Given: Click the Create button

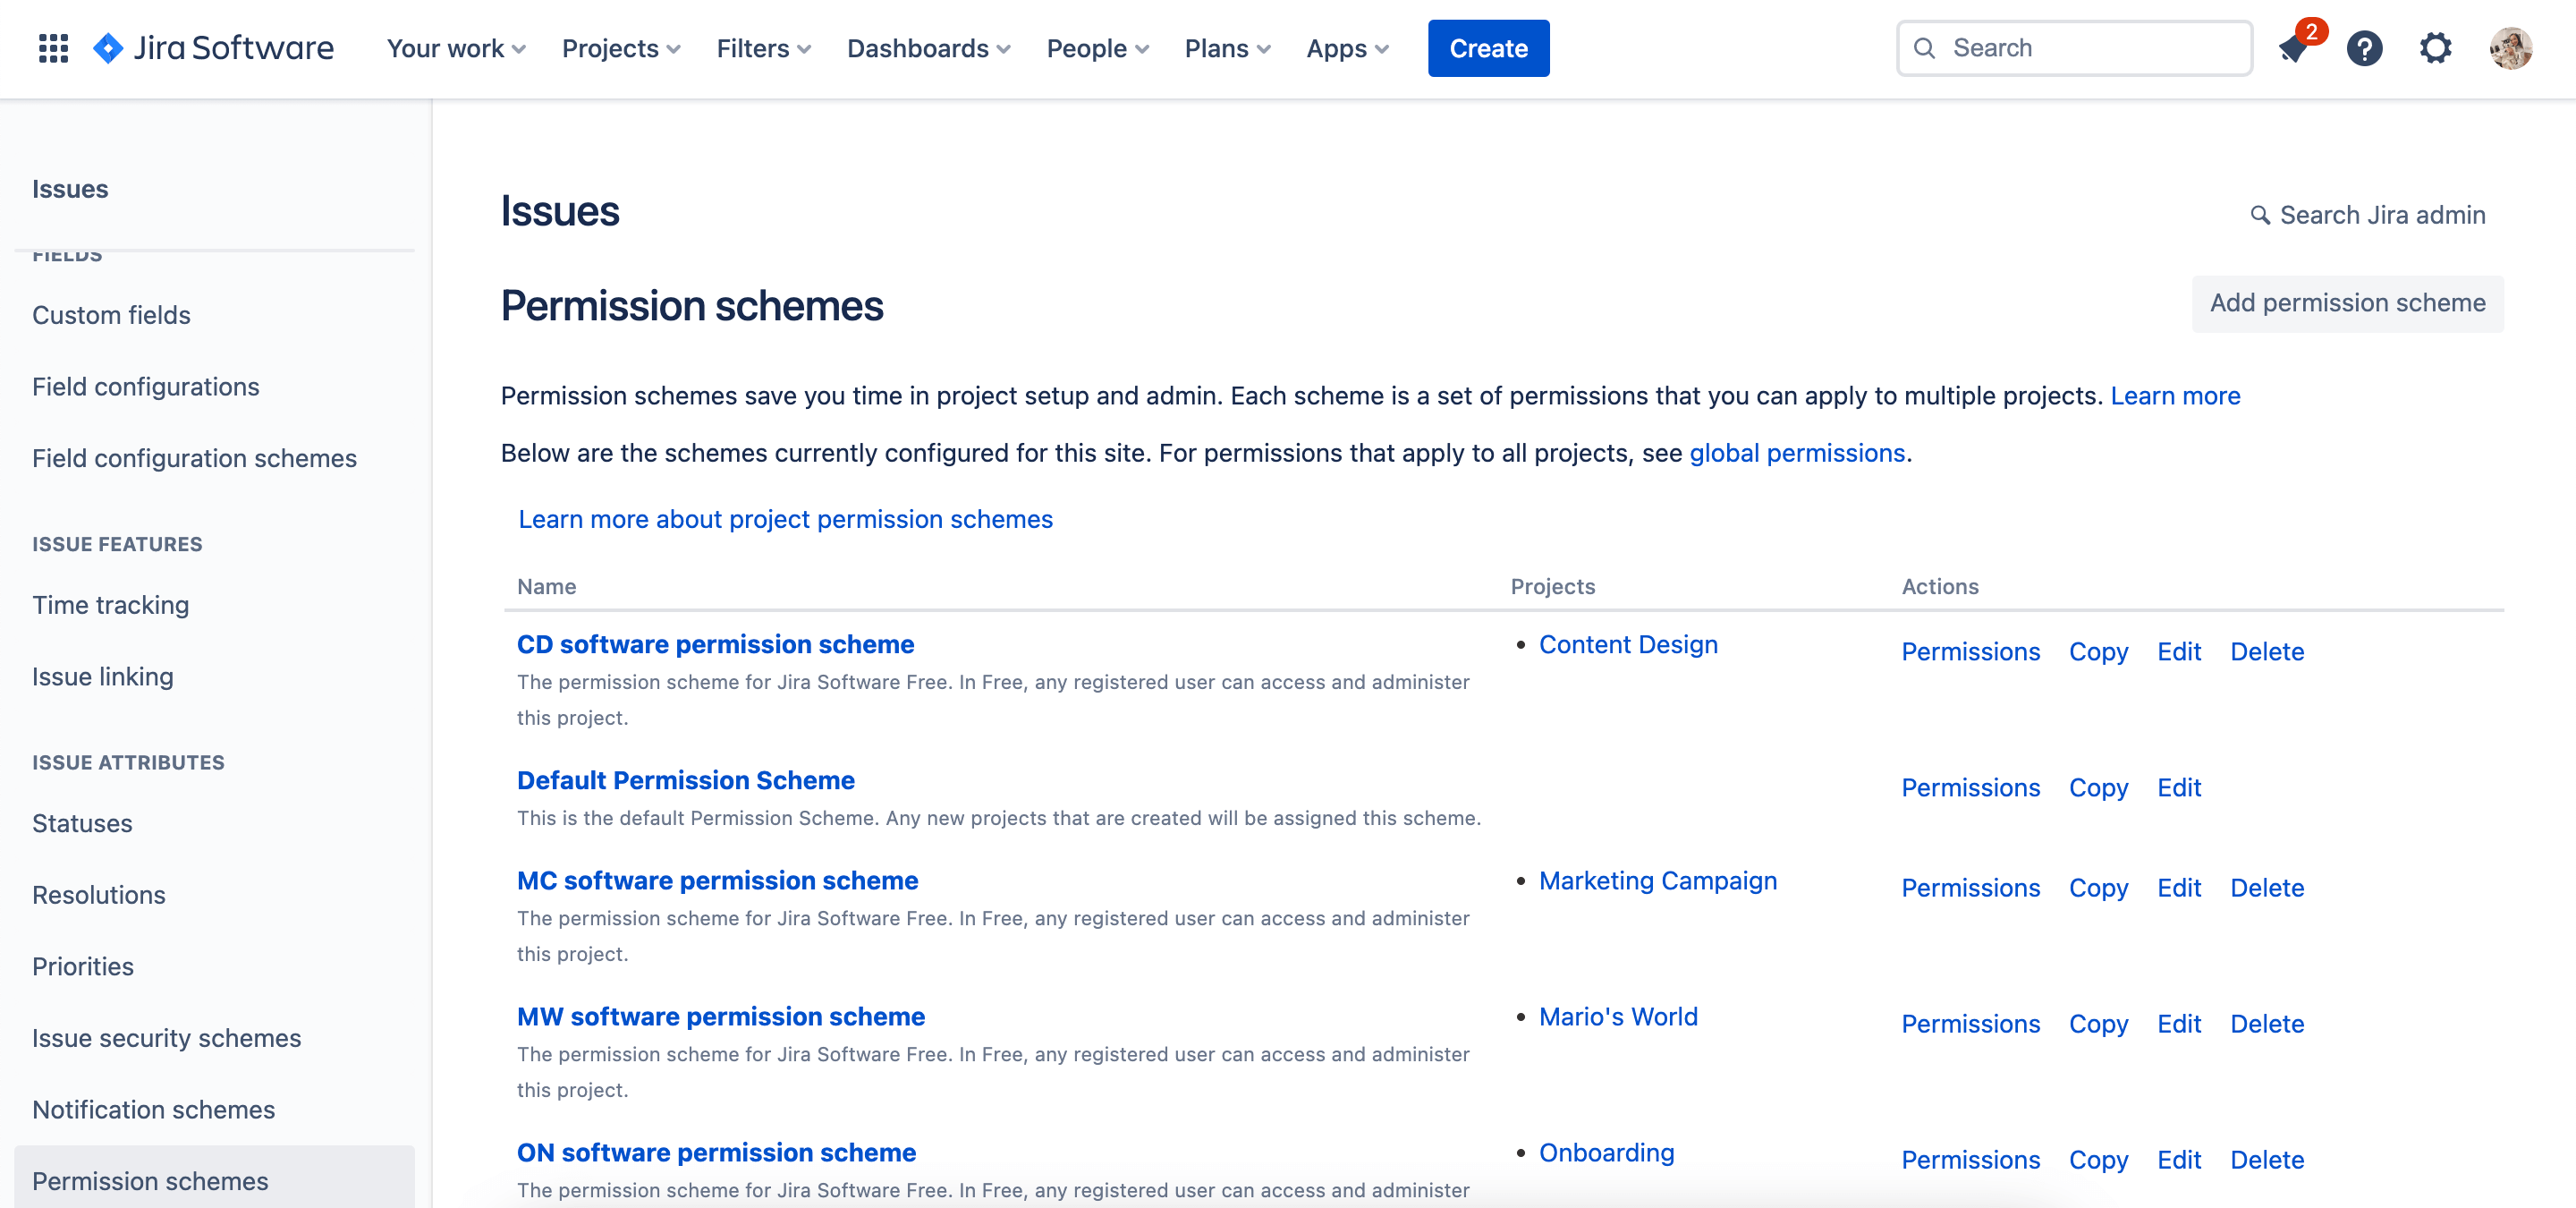Looking at the screenshot, I should click(x=1487, y=47).
